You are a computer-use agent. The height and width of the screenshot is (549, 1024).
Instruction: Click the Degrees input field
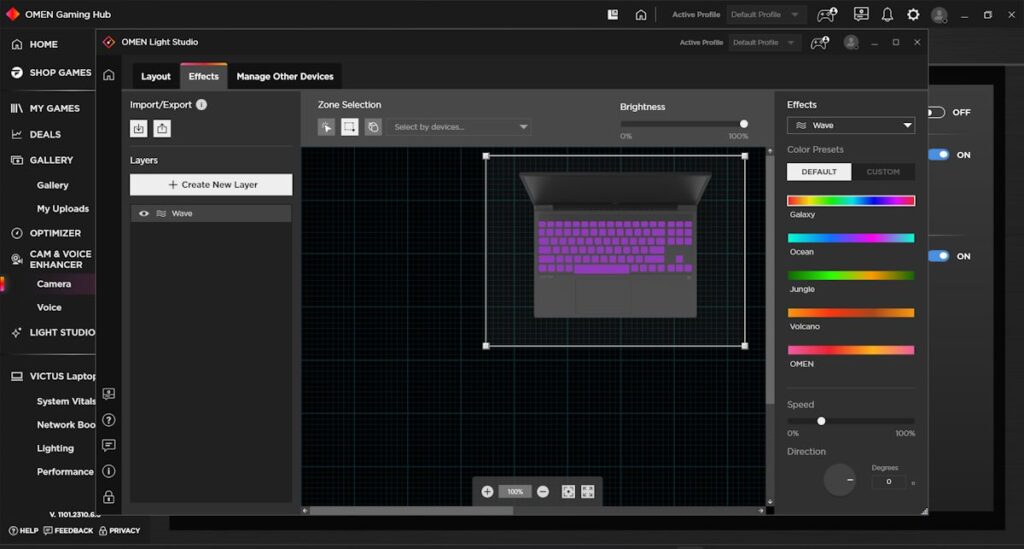point(889,482)
